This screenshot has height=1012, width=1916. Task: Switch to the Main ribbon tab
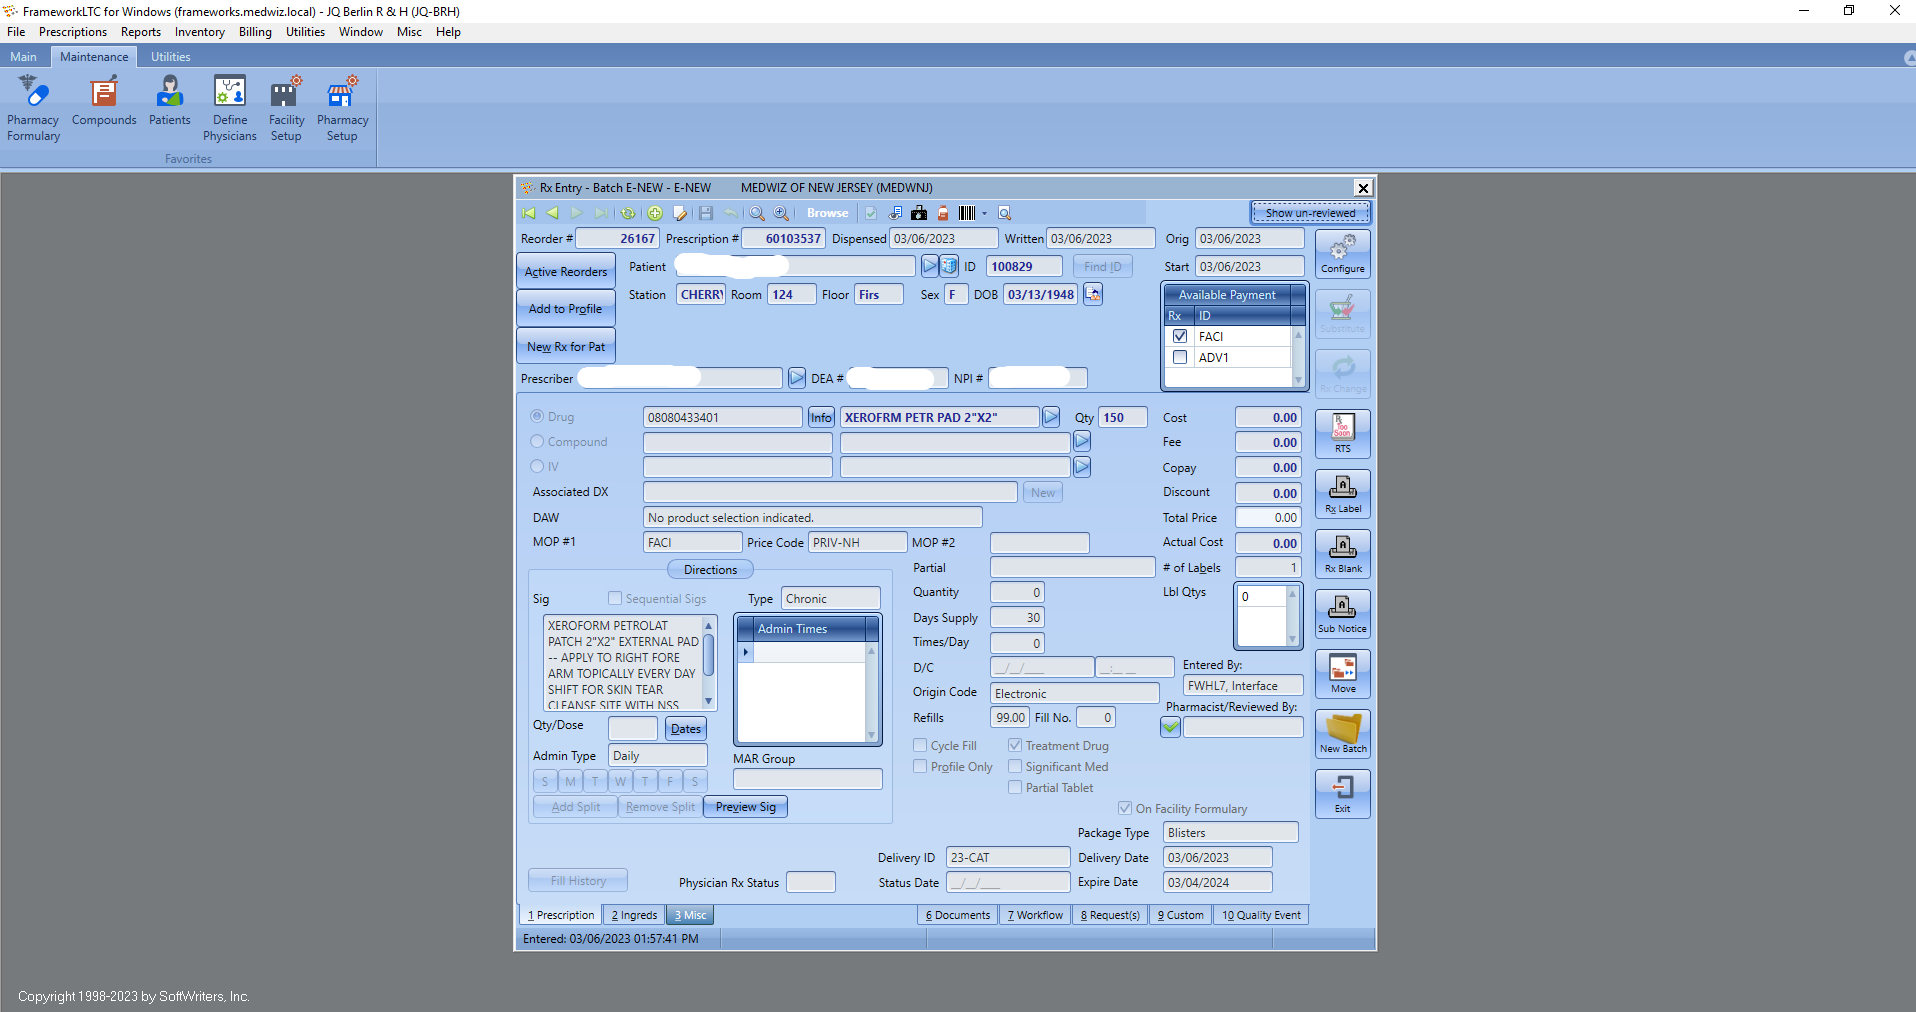tap(23, 57)
